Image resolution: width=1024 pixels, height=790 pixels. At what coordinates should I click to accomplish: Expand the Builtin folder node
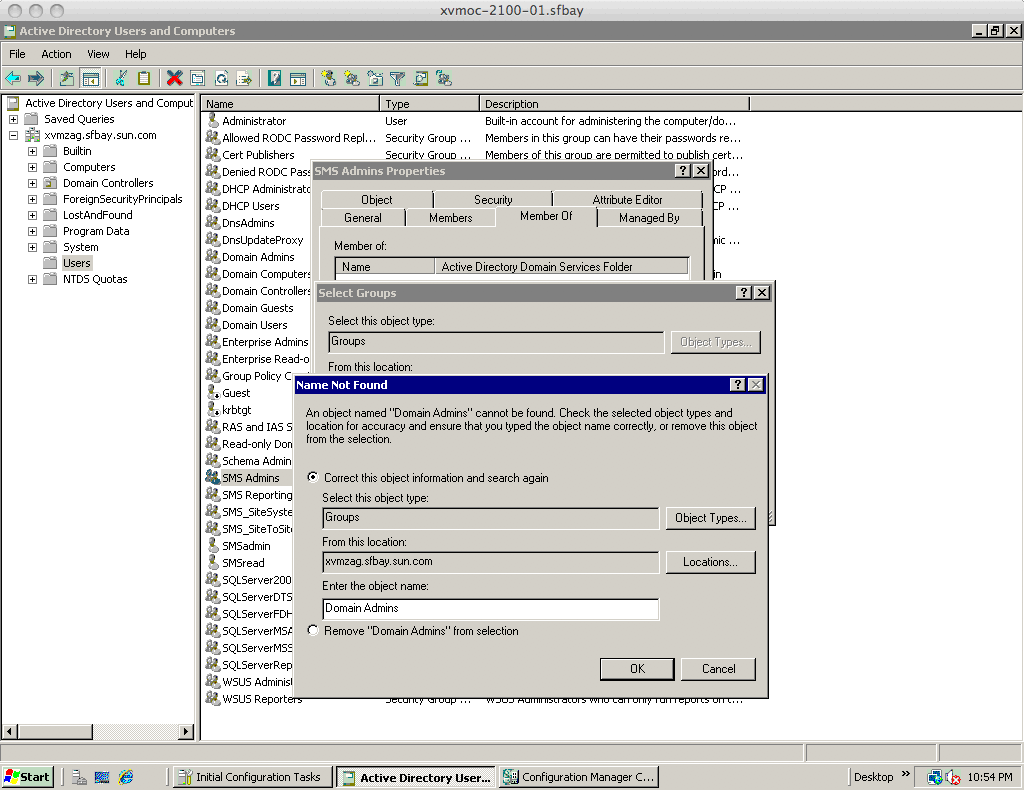32,151
